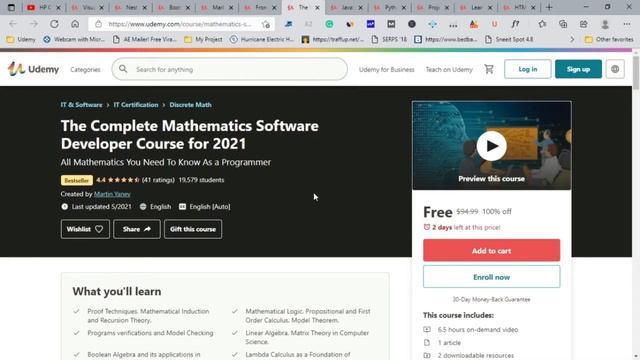The width and height of the screenshot is (640, 360).
Task: Add page to favorites star icon
Action: [266, 24]
